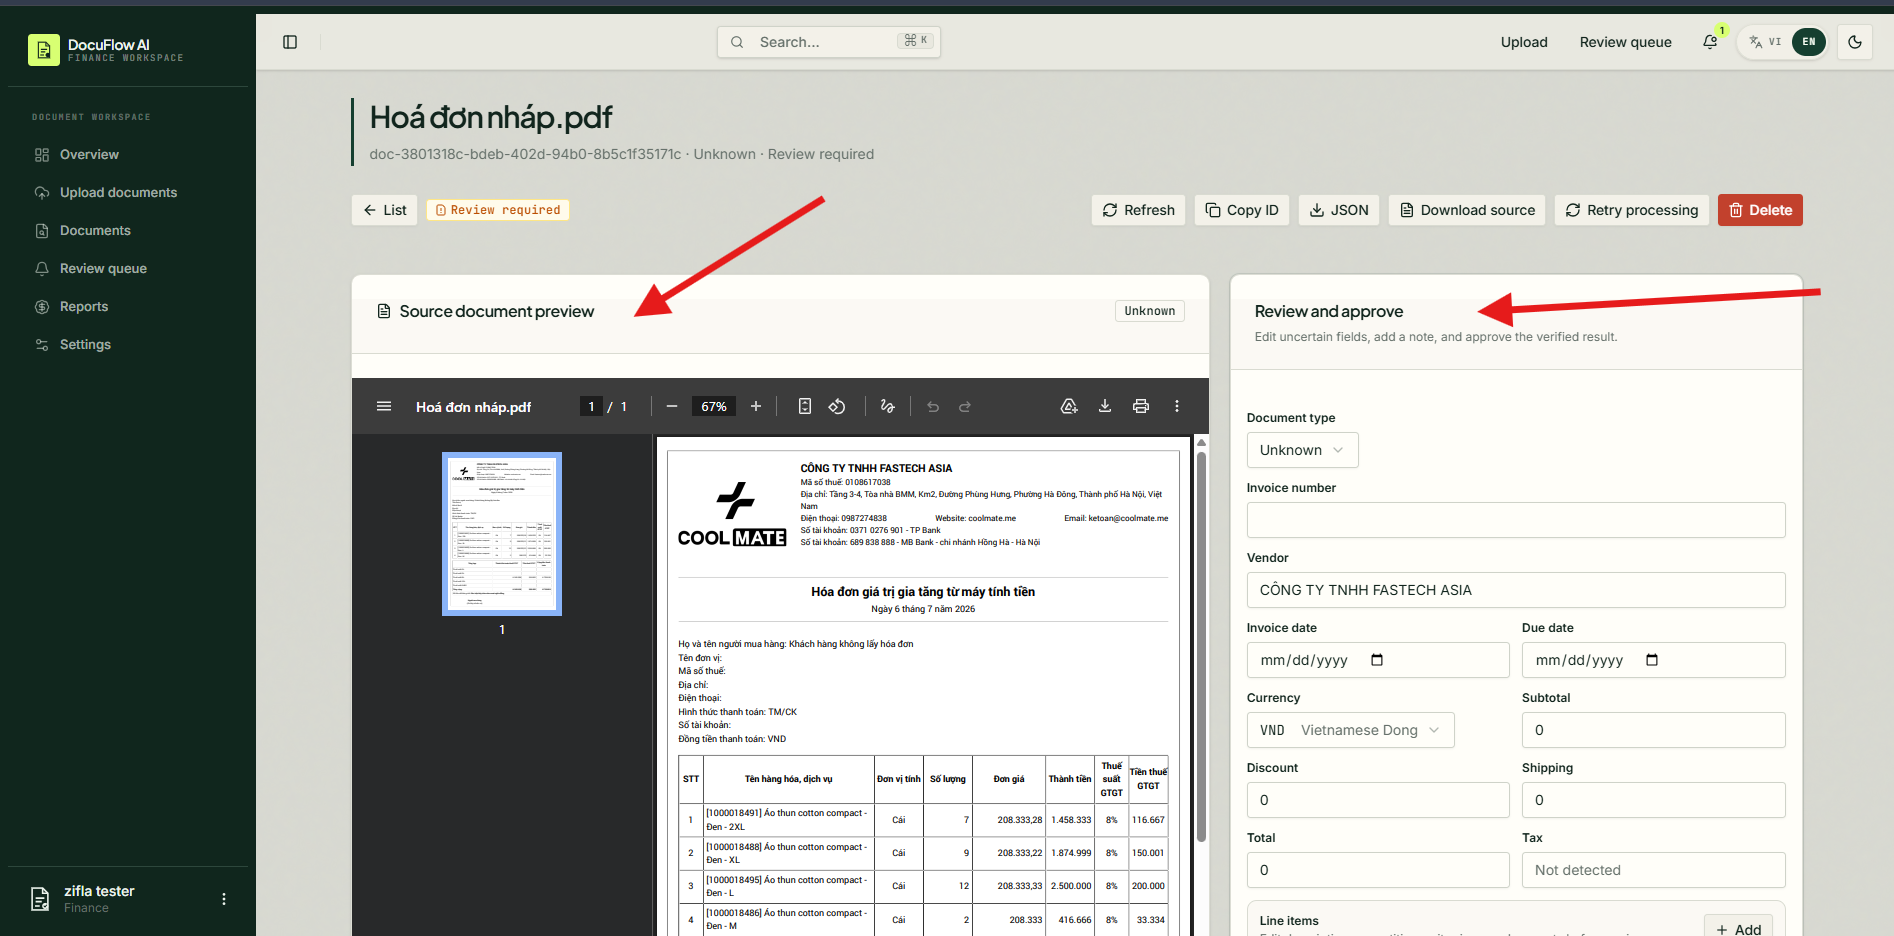Collapse the sidebar with the panel toggle icon
The height and width of the screenshot is (936, 1894).
pos(290,42)
